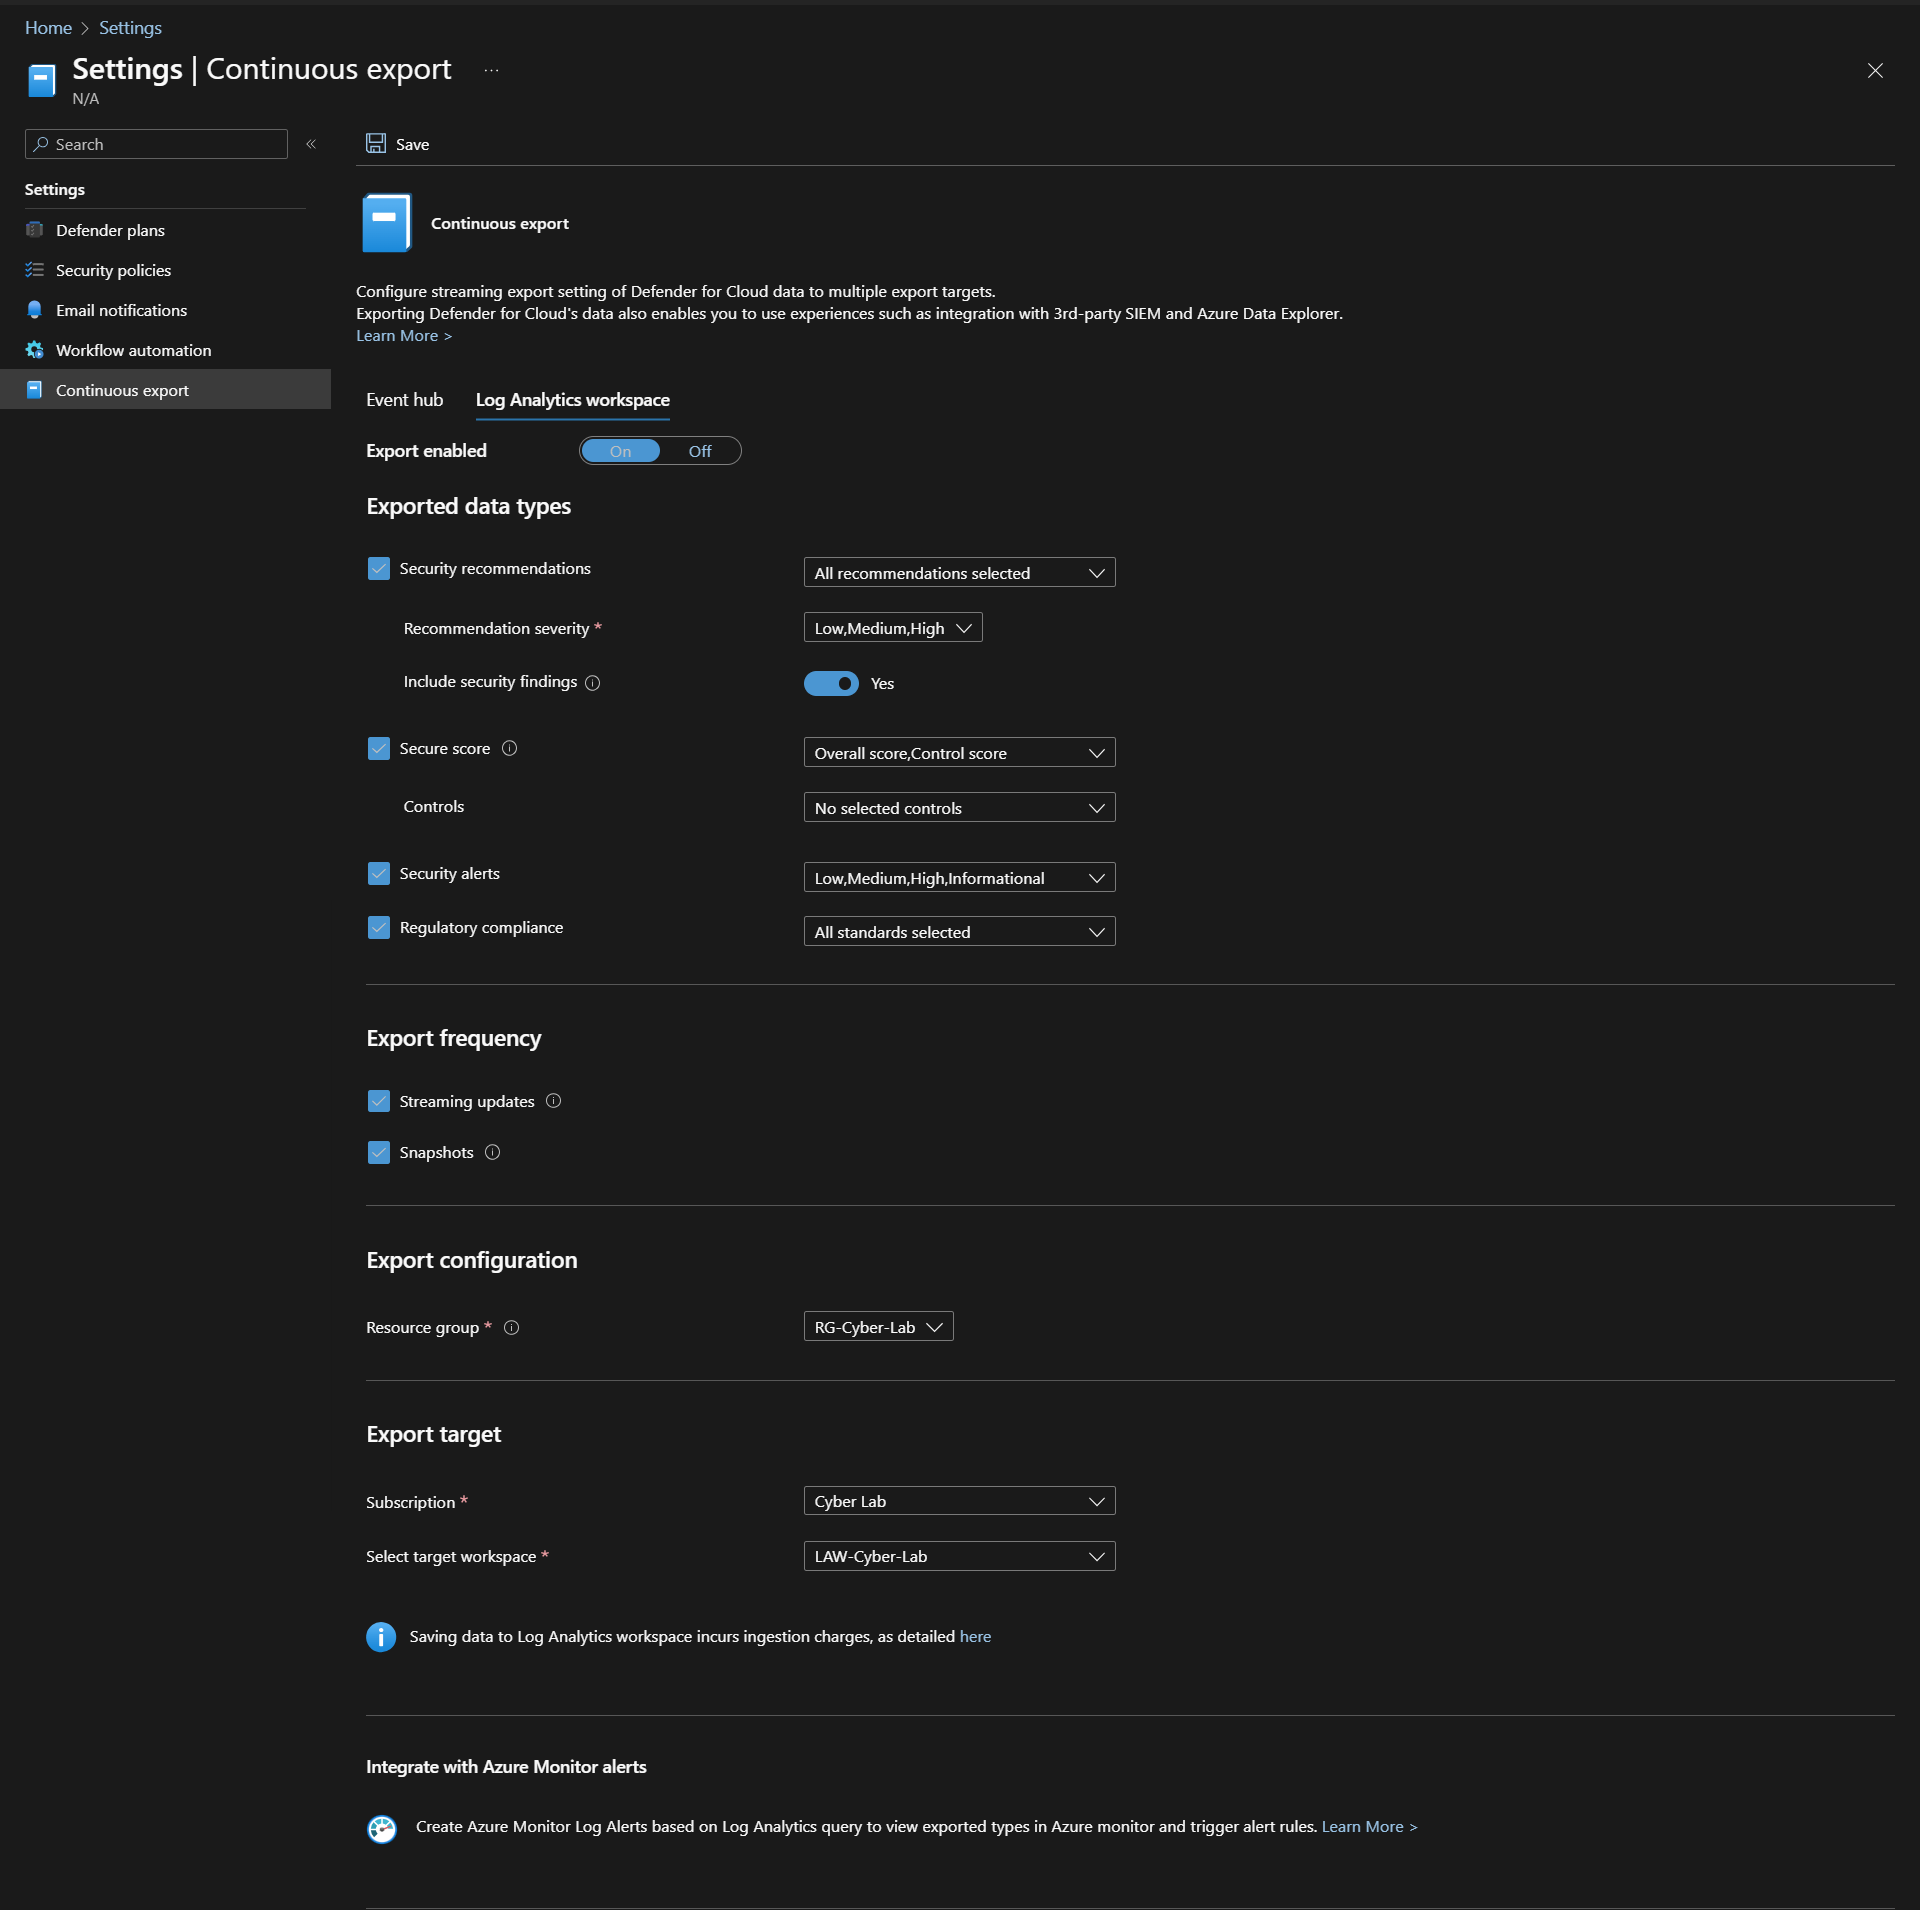This screenshot has height=1910, width=1920.
Task: Click the Save button
Action: click(398, 144)
